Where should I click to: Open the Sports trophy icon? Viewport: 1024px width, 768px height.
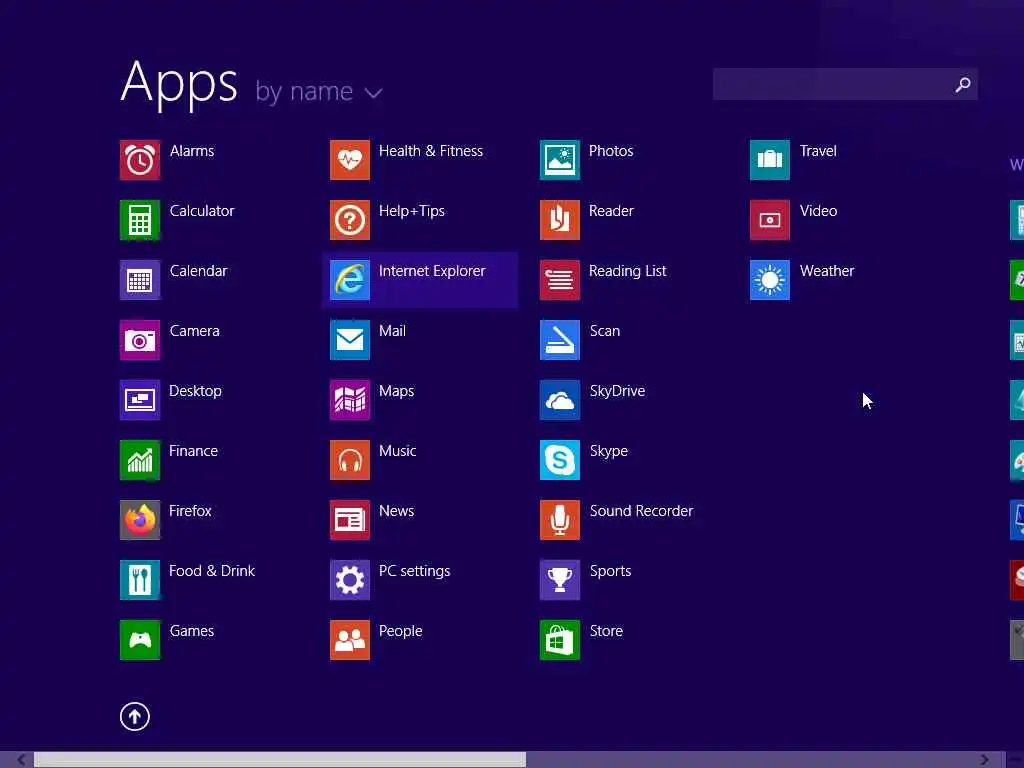pyautogui.click(x=560, y=580)
